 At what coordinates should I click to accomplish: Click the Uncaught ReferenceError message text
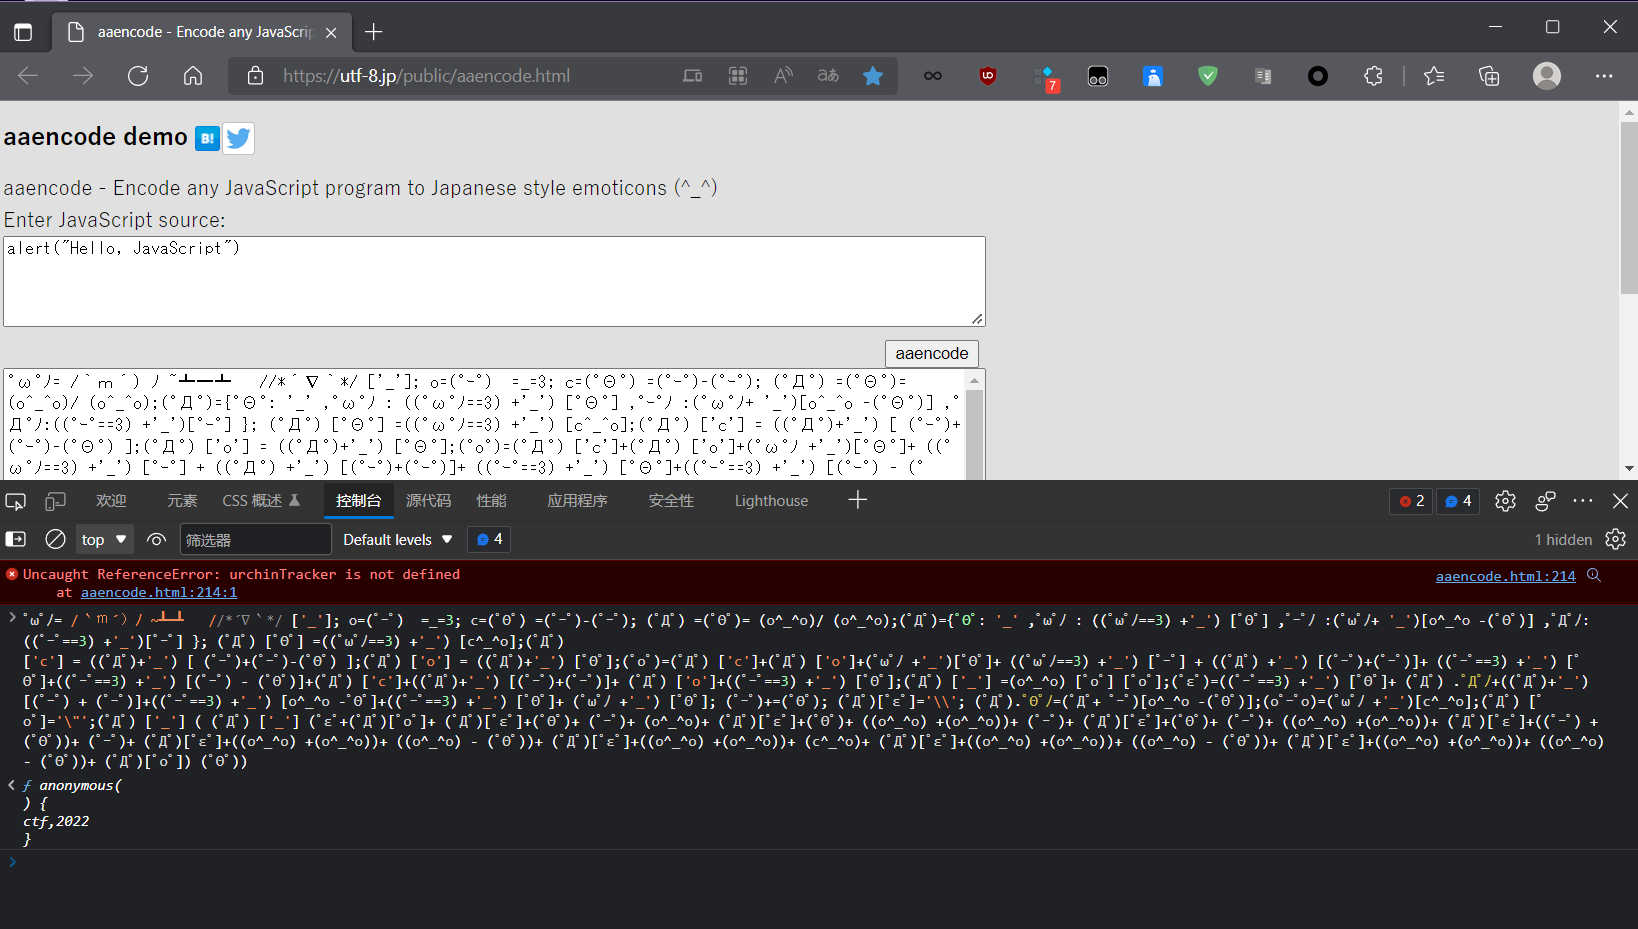pyautogui.click(x=241, y=575)
